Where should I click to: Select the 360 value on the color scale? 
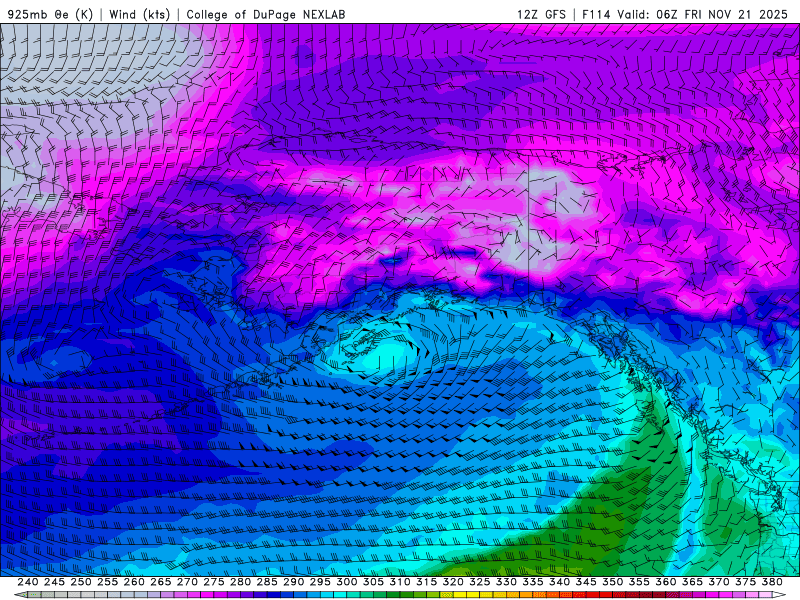pyautogui.click(x=665, y=582)
